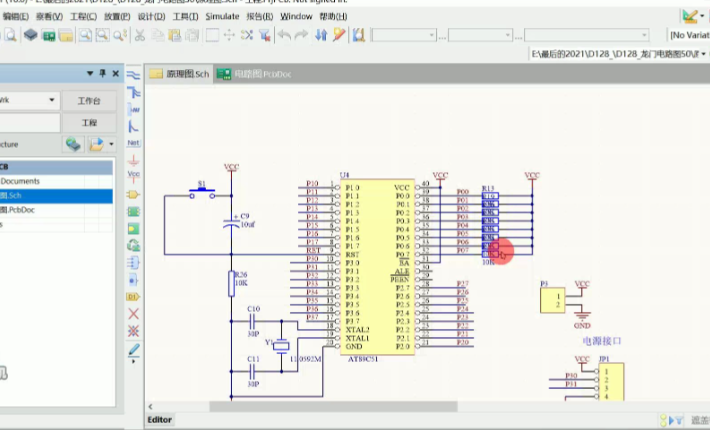The height and width of the screenshot is (430, 710).
Task: Click the cross-probe icon in toolbar
Action: (x=339, y=35)
